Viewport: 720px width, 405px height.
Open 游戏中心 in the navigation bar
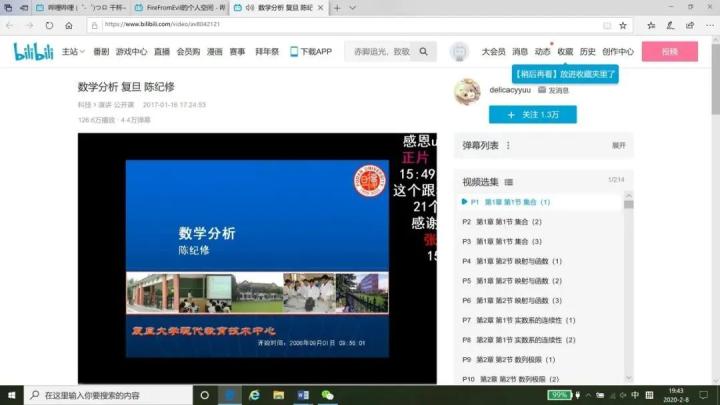click(131, 51)
